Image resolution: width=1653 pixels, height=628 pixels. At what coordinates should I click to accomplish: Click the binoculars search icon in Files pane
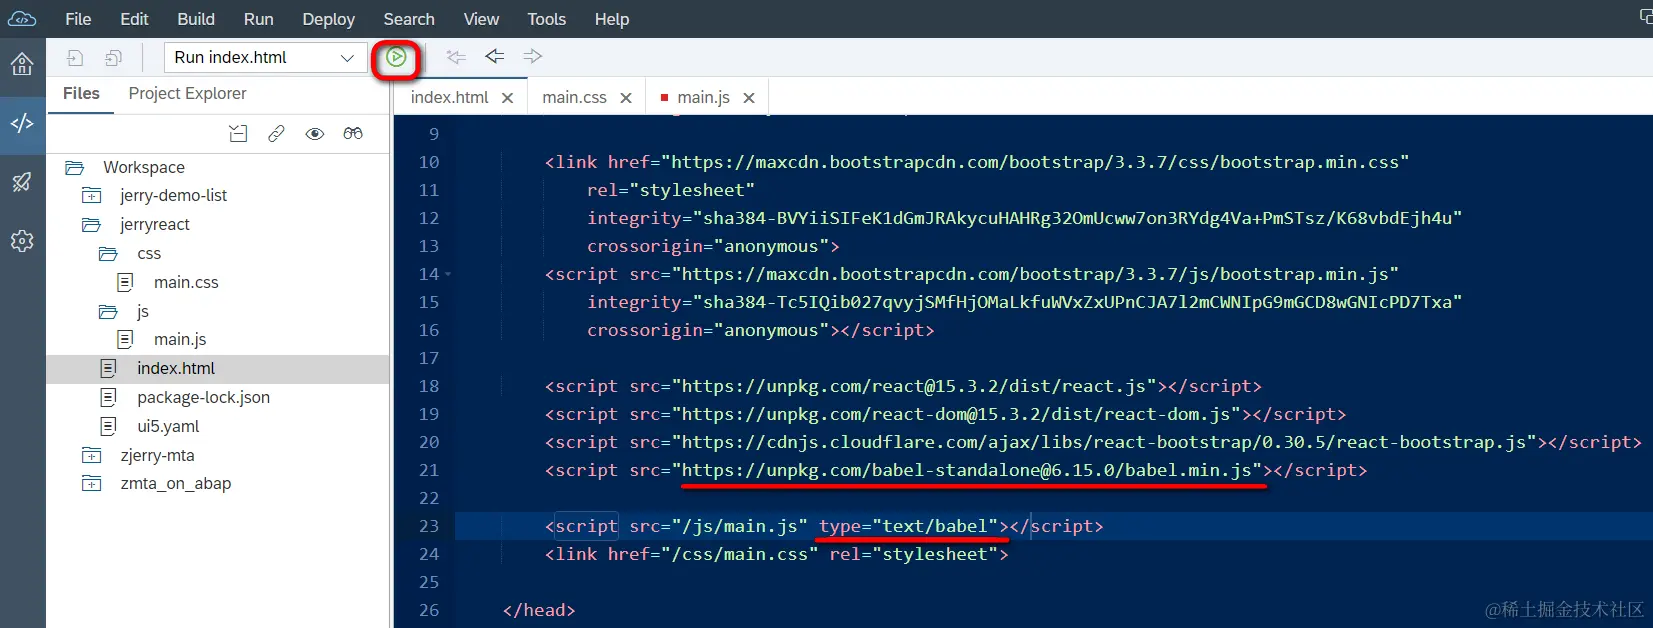pyautogui.click(x=353, y=133)
